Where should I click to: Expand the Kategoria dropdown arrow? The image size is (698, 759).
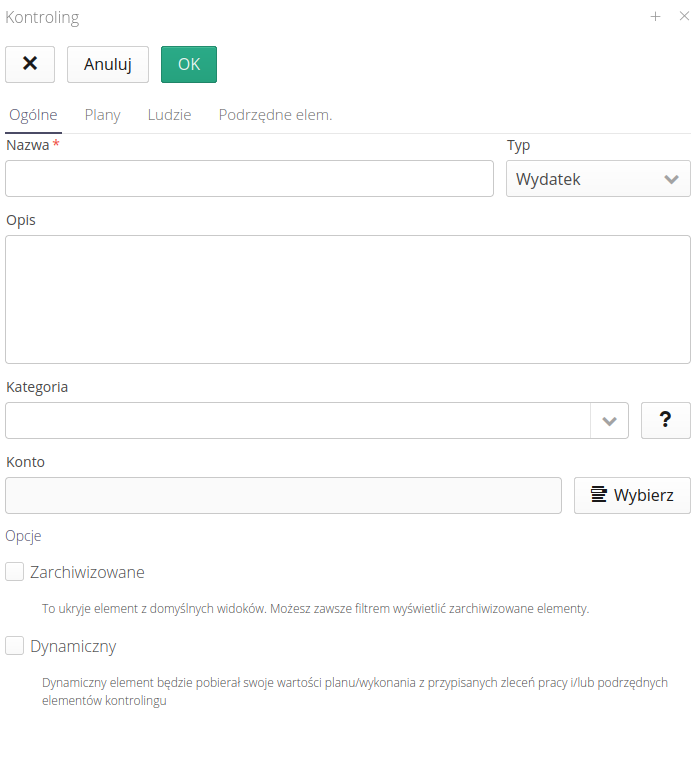coord(609,421)
